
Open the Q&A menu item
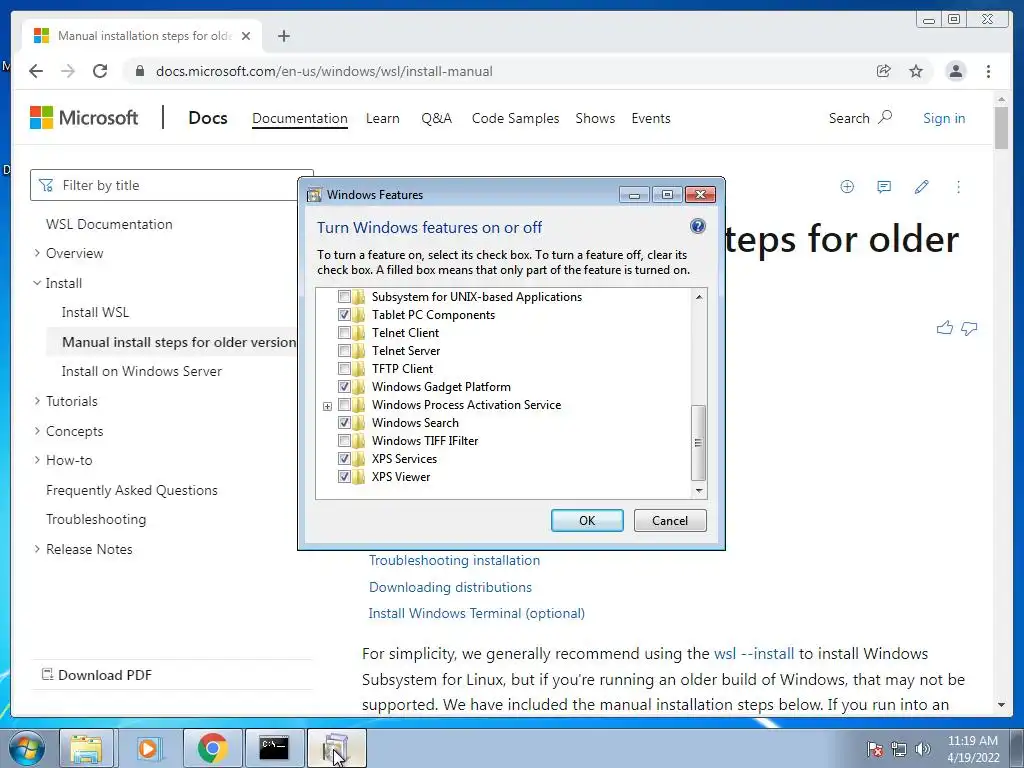pyautogui.click(x=436, y=118)
